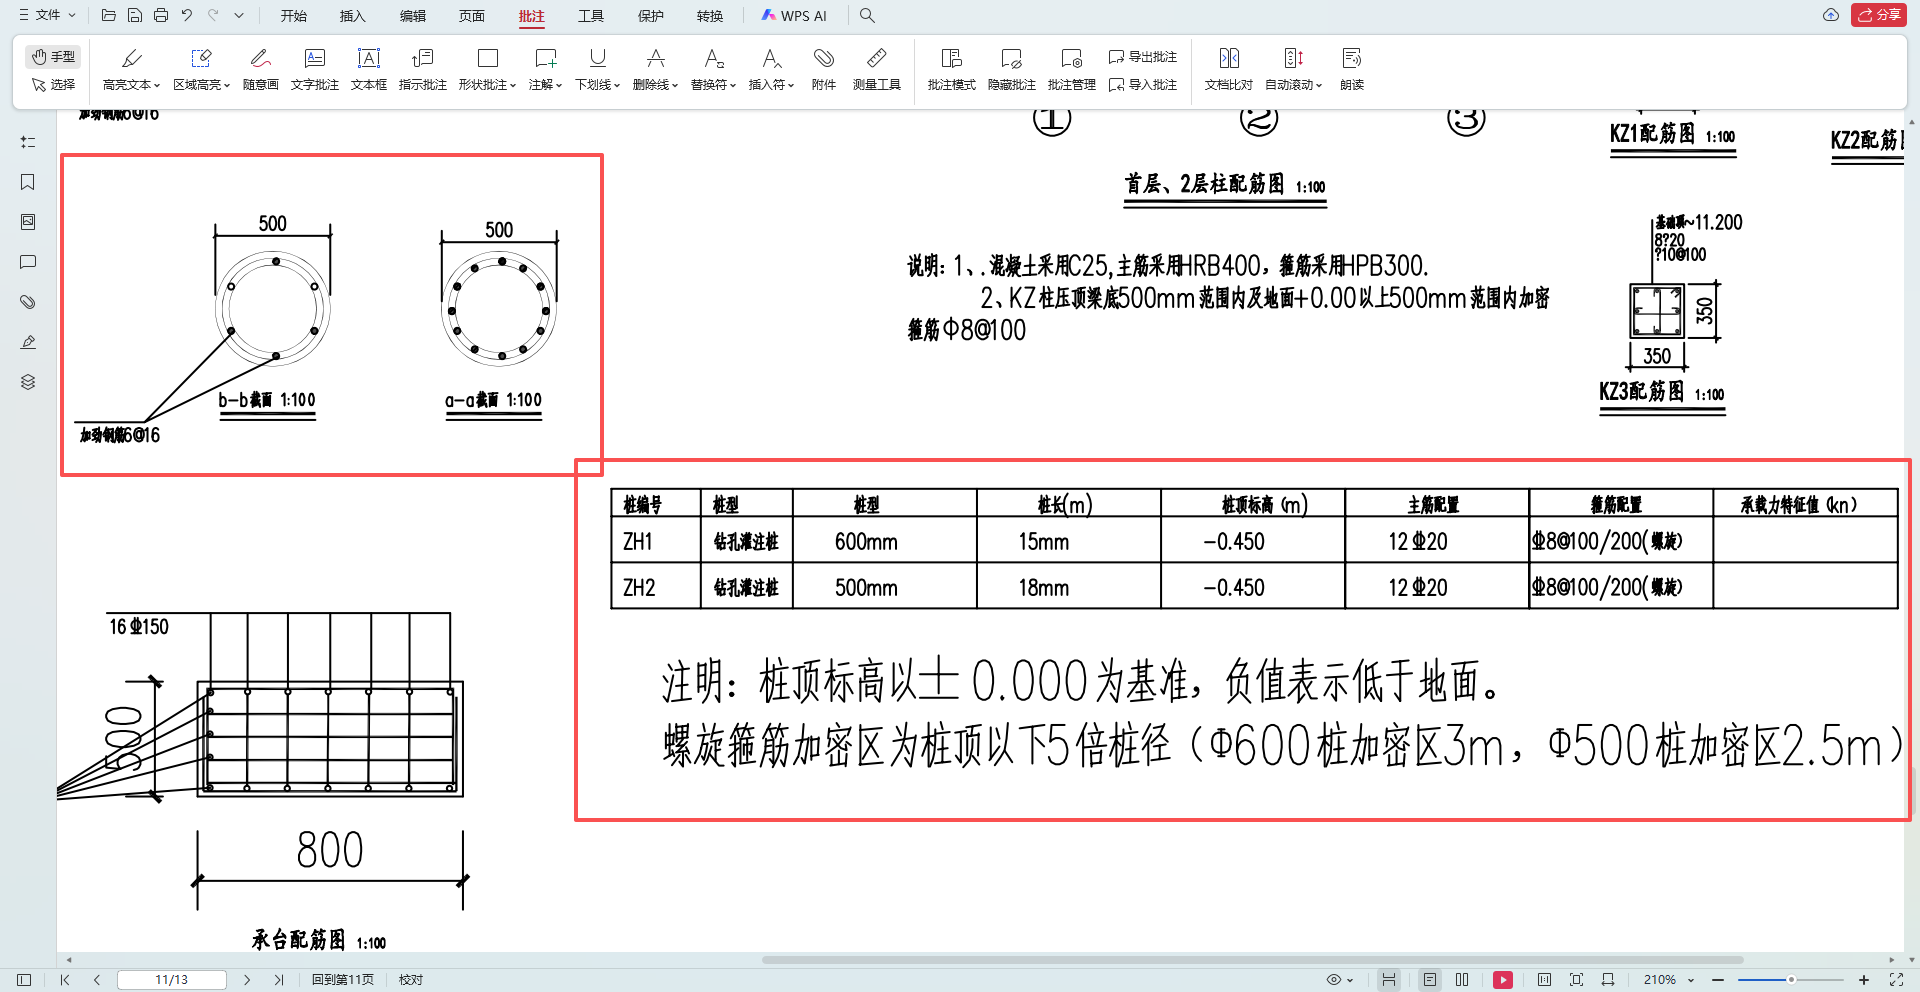Open the 文字批注 text annotation tool
Image resolution: width=1920 pixels, height=992 pixels.
[315, 68]
